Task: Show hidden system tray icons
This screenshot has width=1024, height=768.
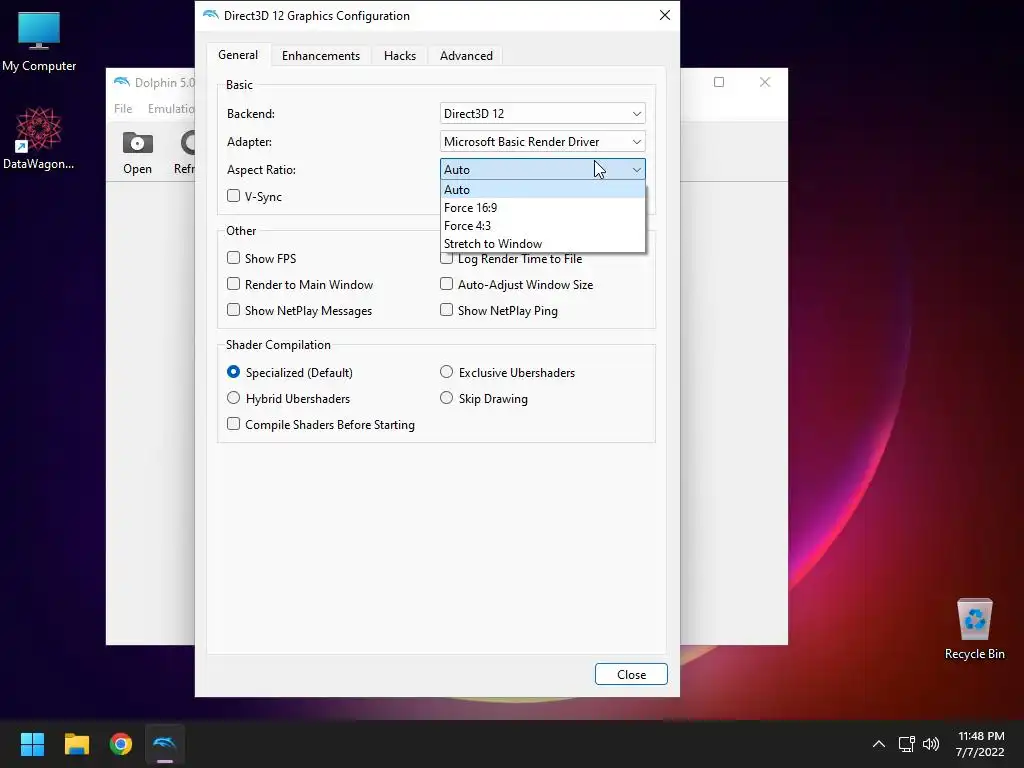Action: [879, 744]
